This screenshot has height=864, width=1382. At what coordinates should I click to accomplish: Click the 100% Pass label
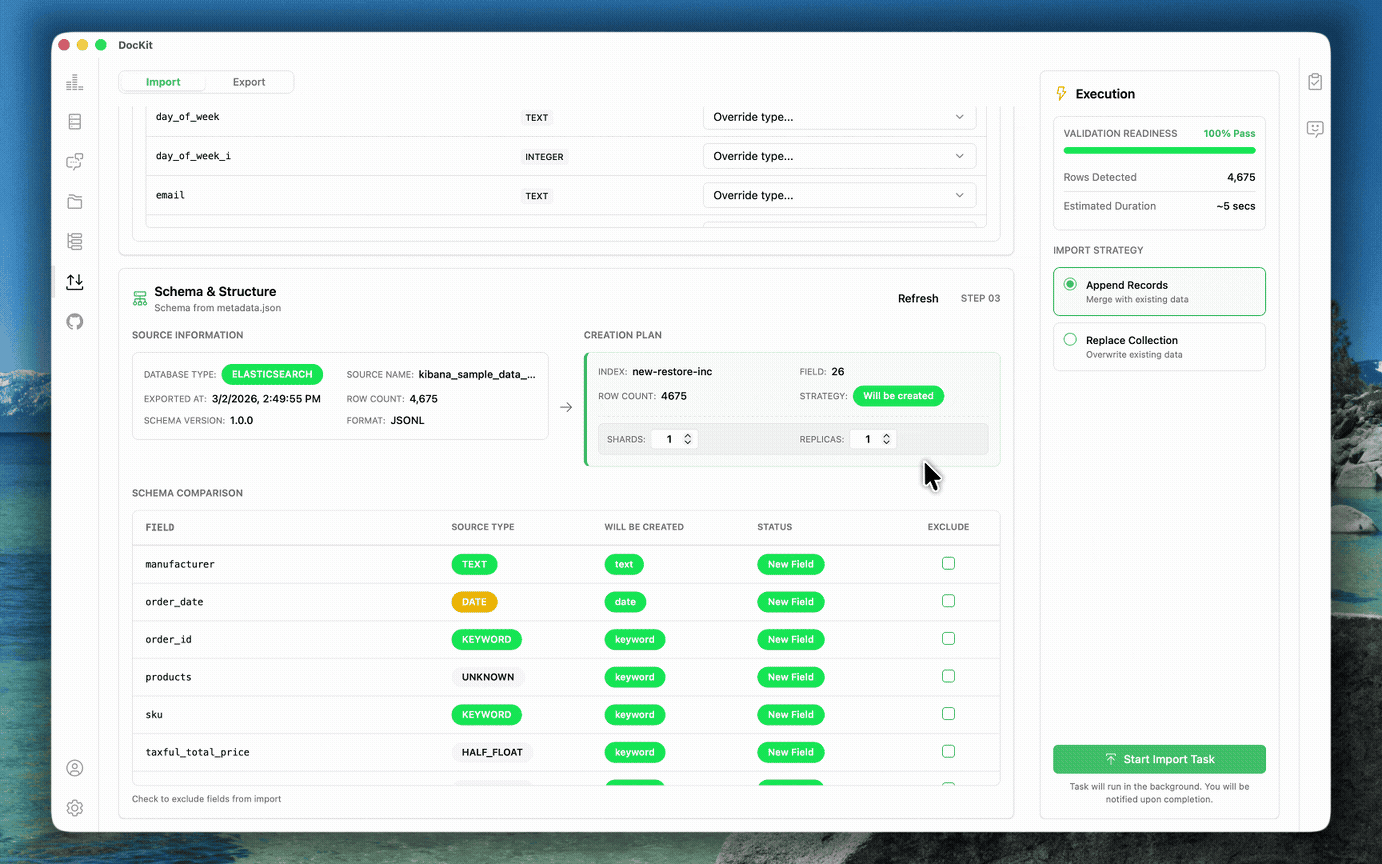[1229, 133]
